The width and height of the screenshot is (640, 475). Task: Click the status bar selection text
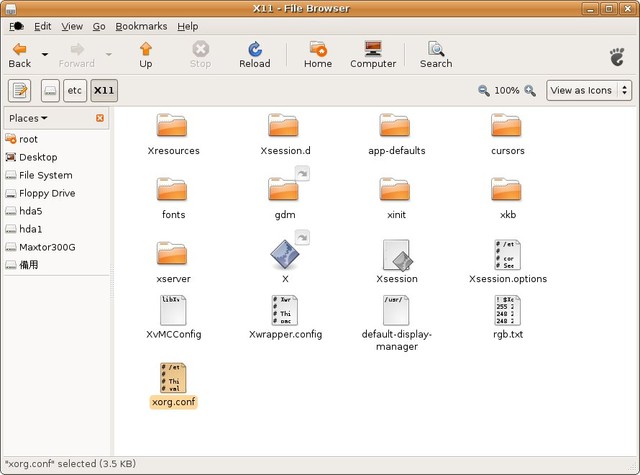coord(70,464)
